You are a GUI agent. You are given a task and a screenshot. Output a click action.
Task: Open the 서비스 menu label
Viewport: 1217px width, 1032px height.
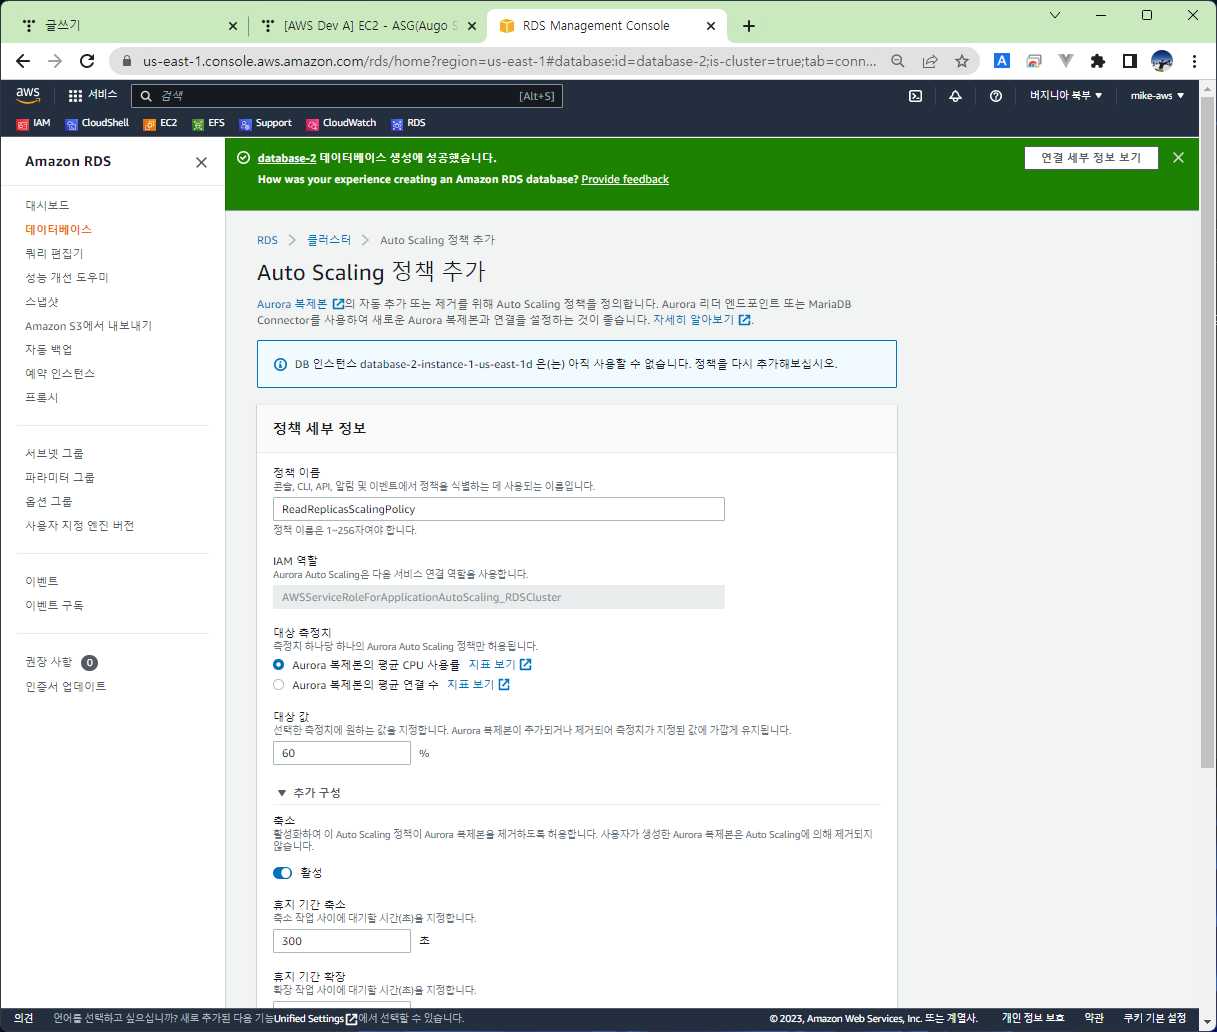pos(102,95)
